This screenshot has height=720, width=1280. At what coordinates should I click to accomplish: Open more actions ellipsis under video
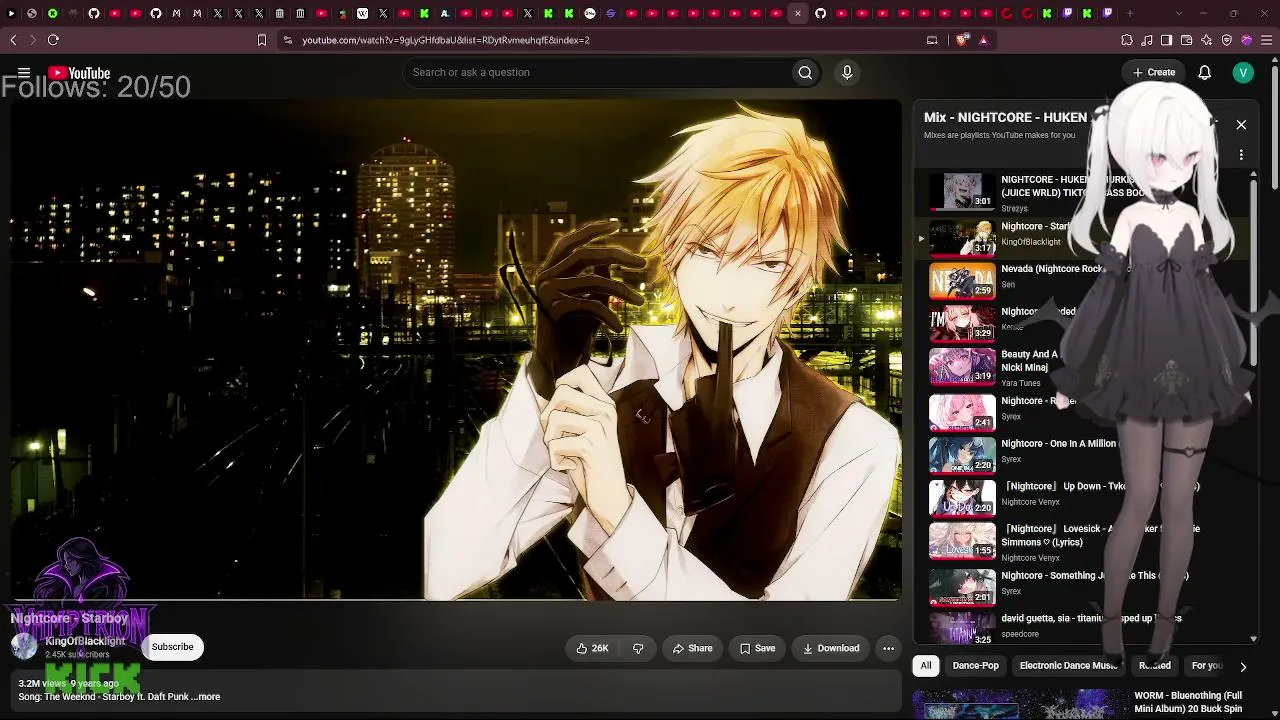pyautogui.click(x=888, y=648)
